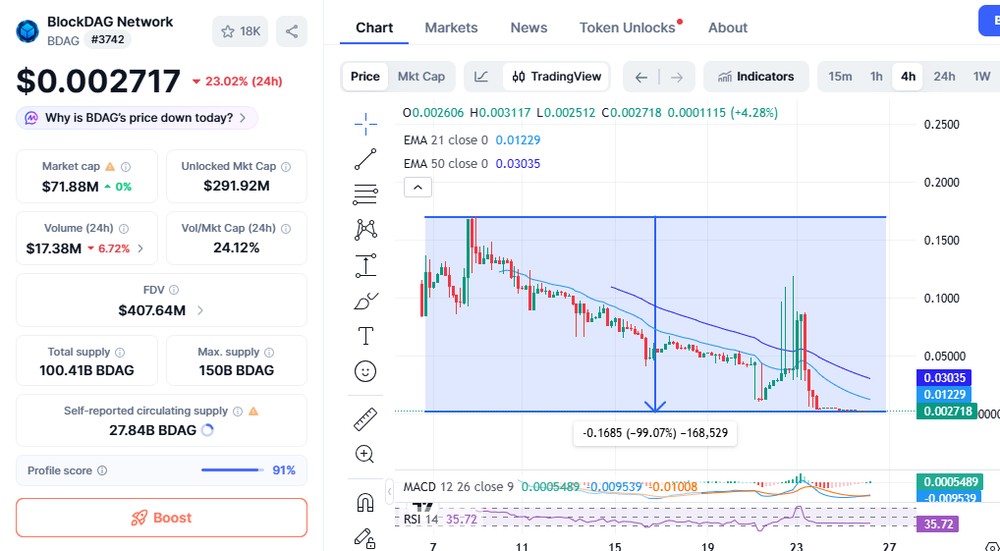Toggle the magnet snap mode
Screen dimensions: 1000x551
click(x=365, y=503)
